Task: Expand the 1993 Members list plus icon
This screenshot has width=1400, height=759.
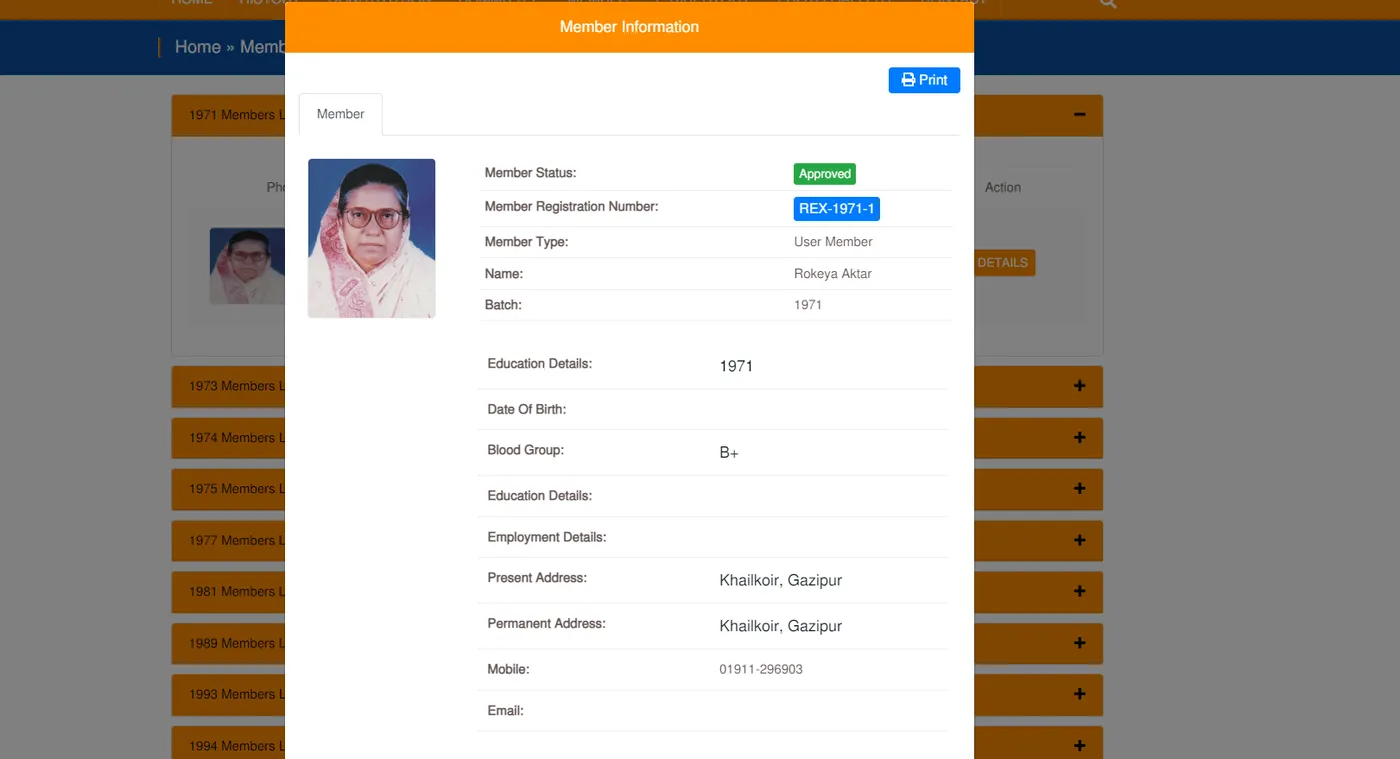Action: tap(1079, 694)
